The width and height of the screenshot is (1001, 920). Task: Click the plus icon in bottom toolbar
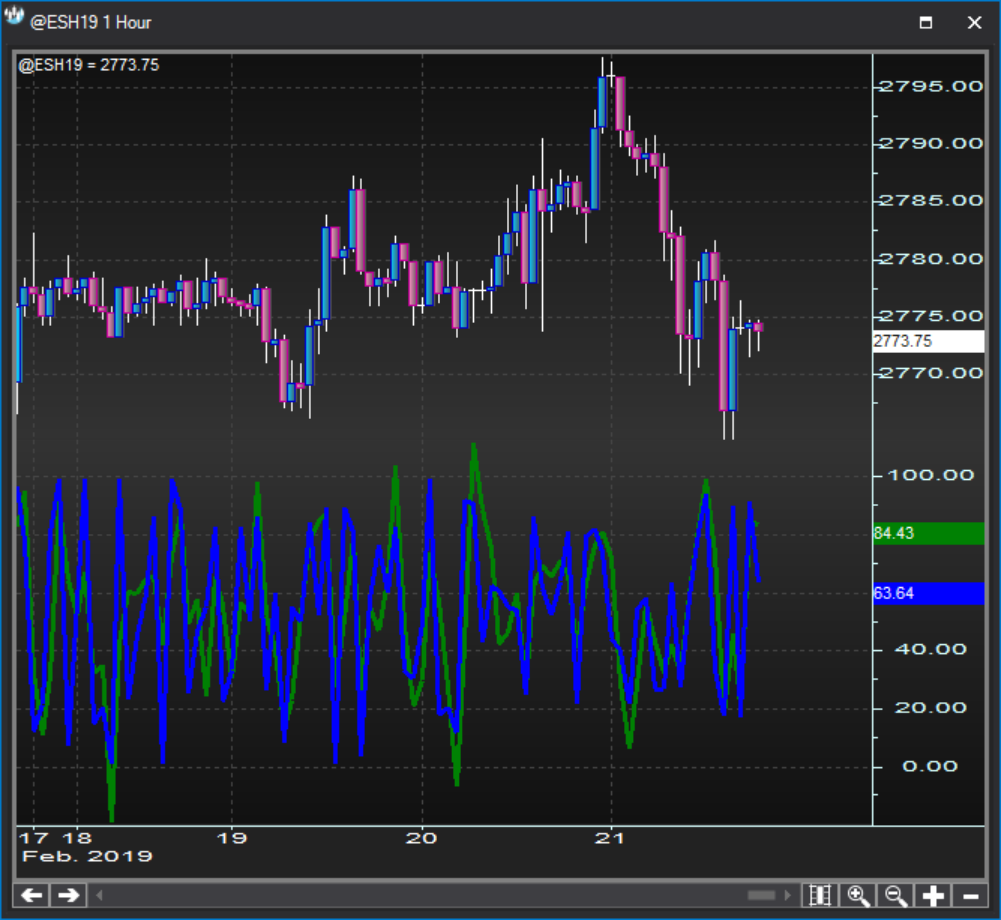pos(933,895)
